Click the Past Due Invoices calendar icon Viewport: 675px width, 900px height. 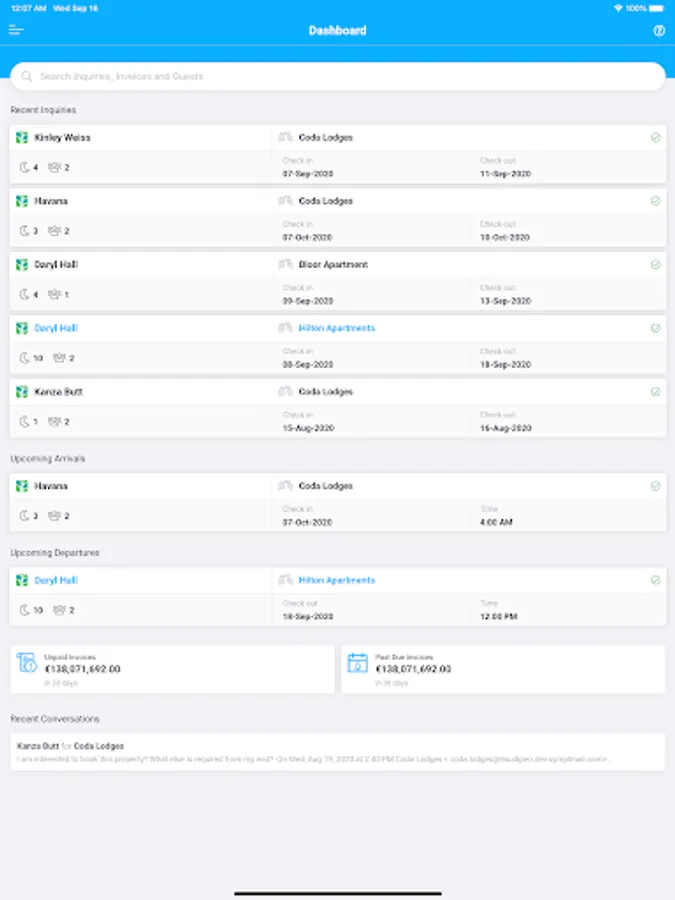point(357,662)
